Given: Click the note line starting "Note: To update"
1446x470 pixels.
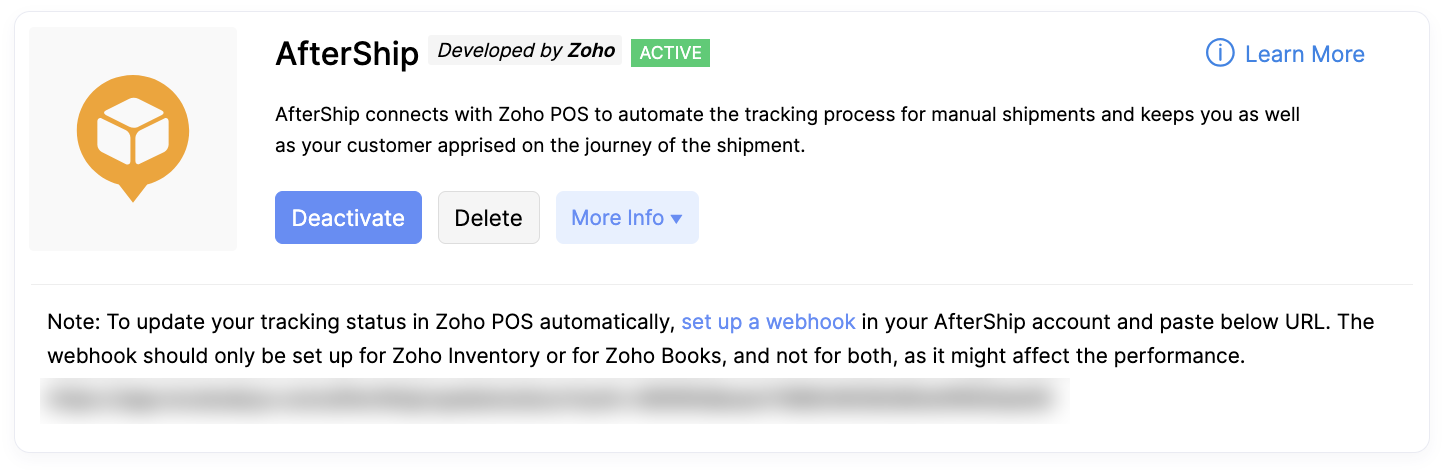Looking at the screenshot, I should 360,322.
